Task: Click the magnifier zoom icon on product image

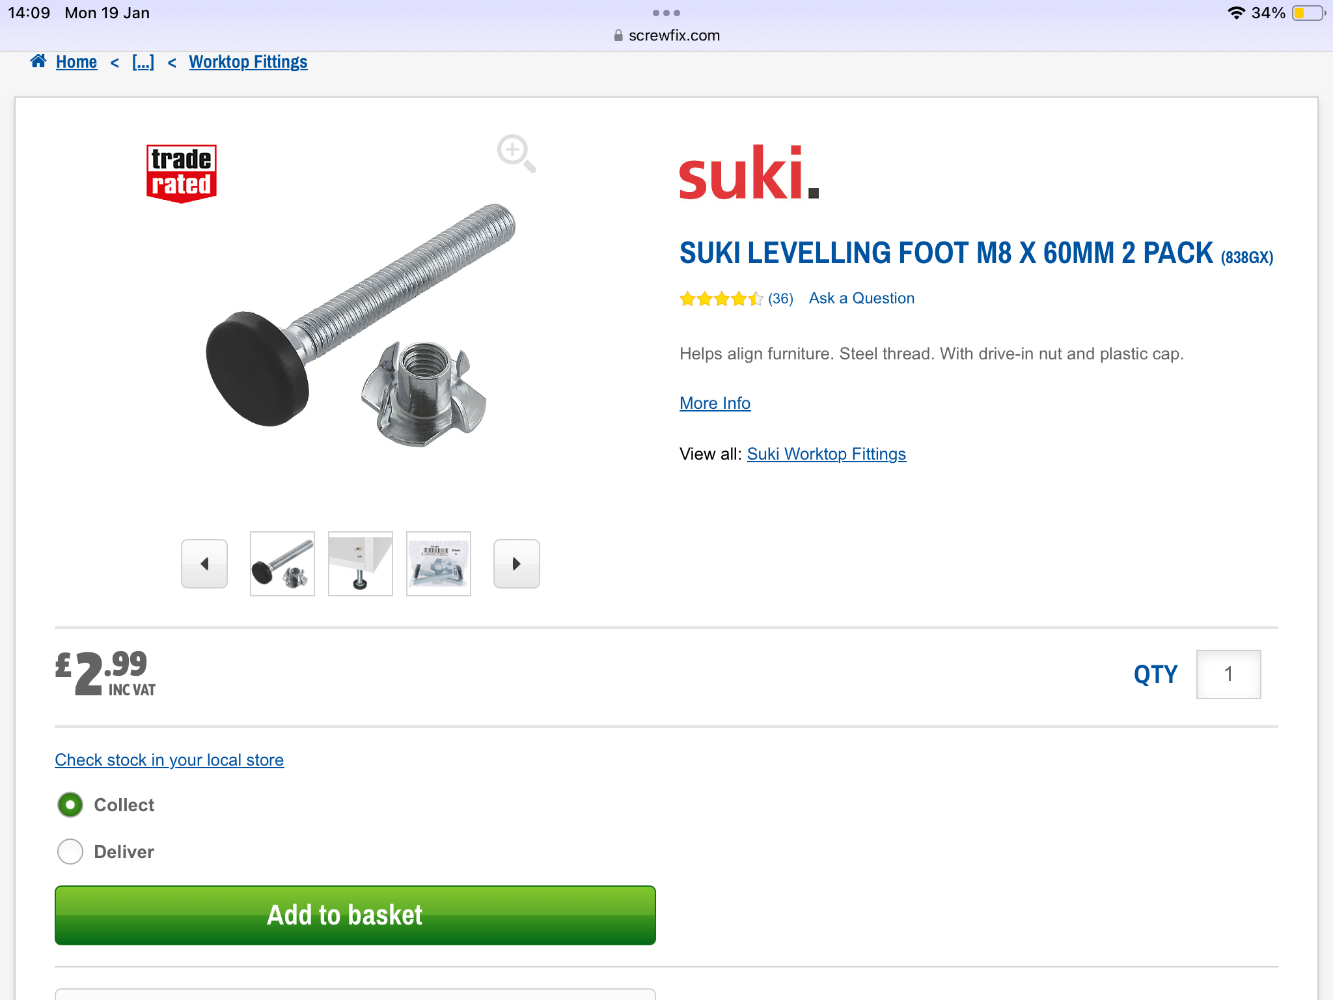Action: 516,153
